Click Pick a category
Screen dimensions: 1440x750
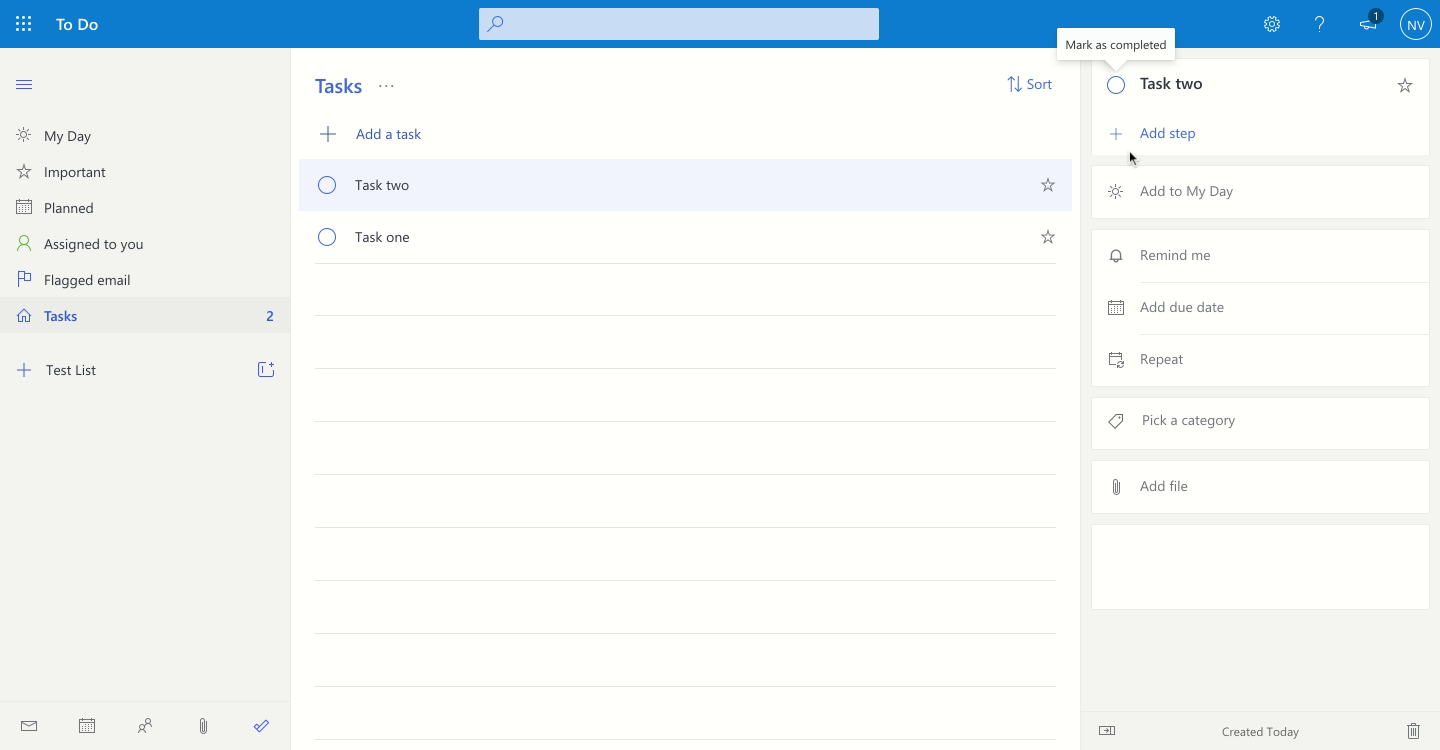pos(1188,420)
